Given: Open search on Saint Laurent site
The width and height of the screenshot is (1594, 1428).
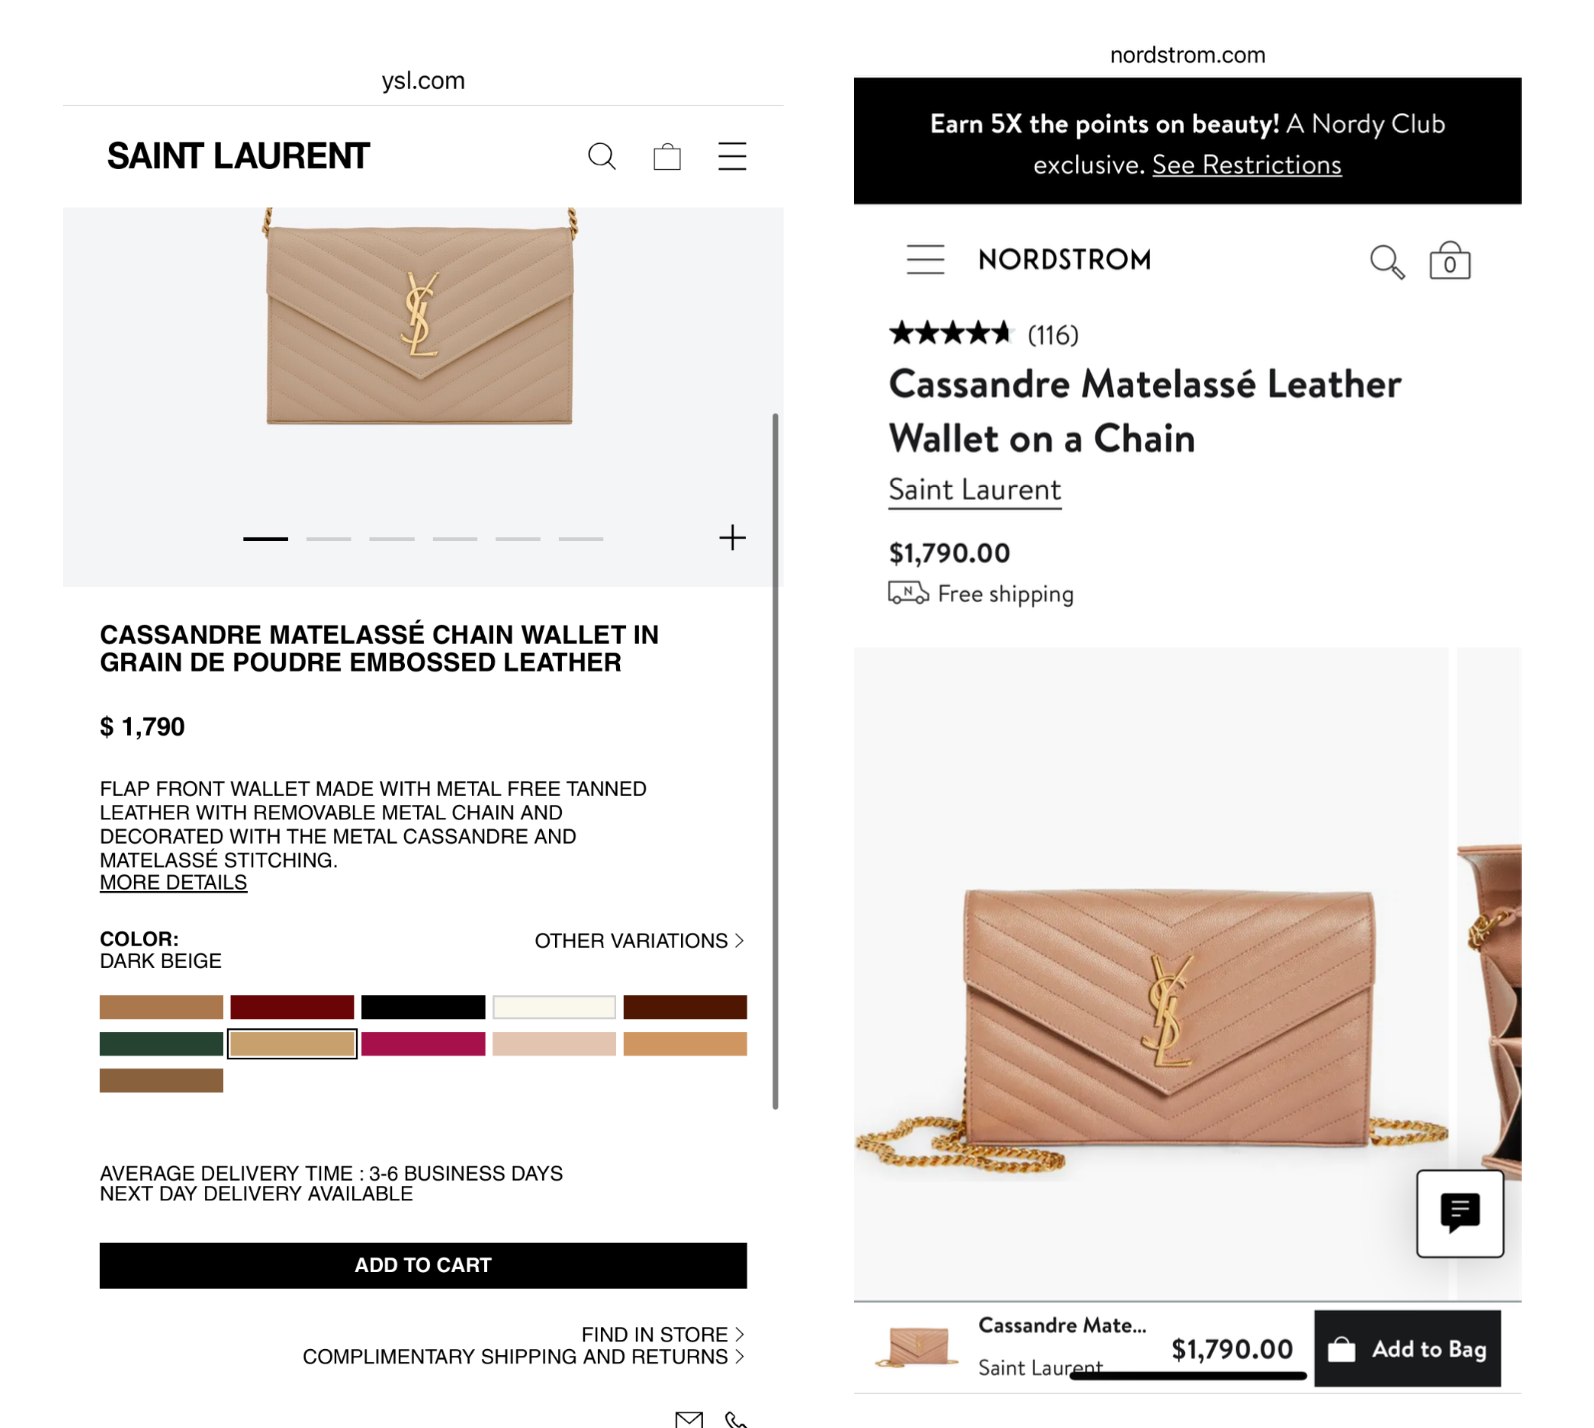Looking at the screenshot, I should click(601, 156).
